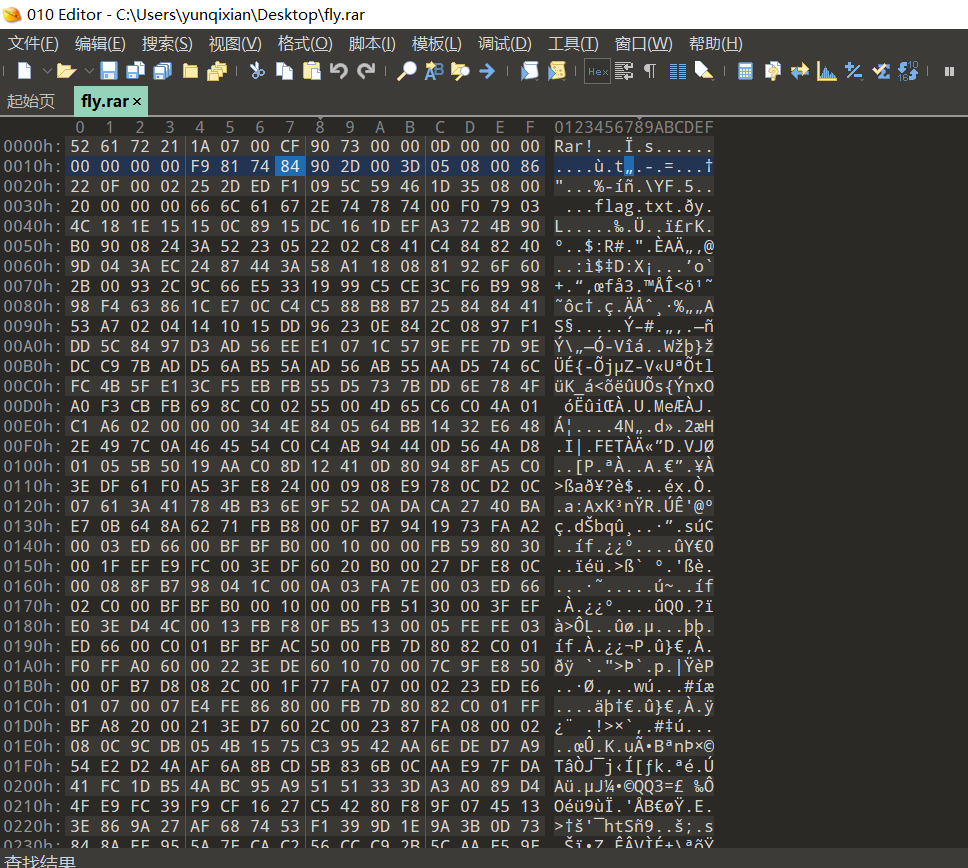The width and height of the screenshot is (968, 868).
Task: Click the Save As icon
Action: coord(135,72)
